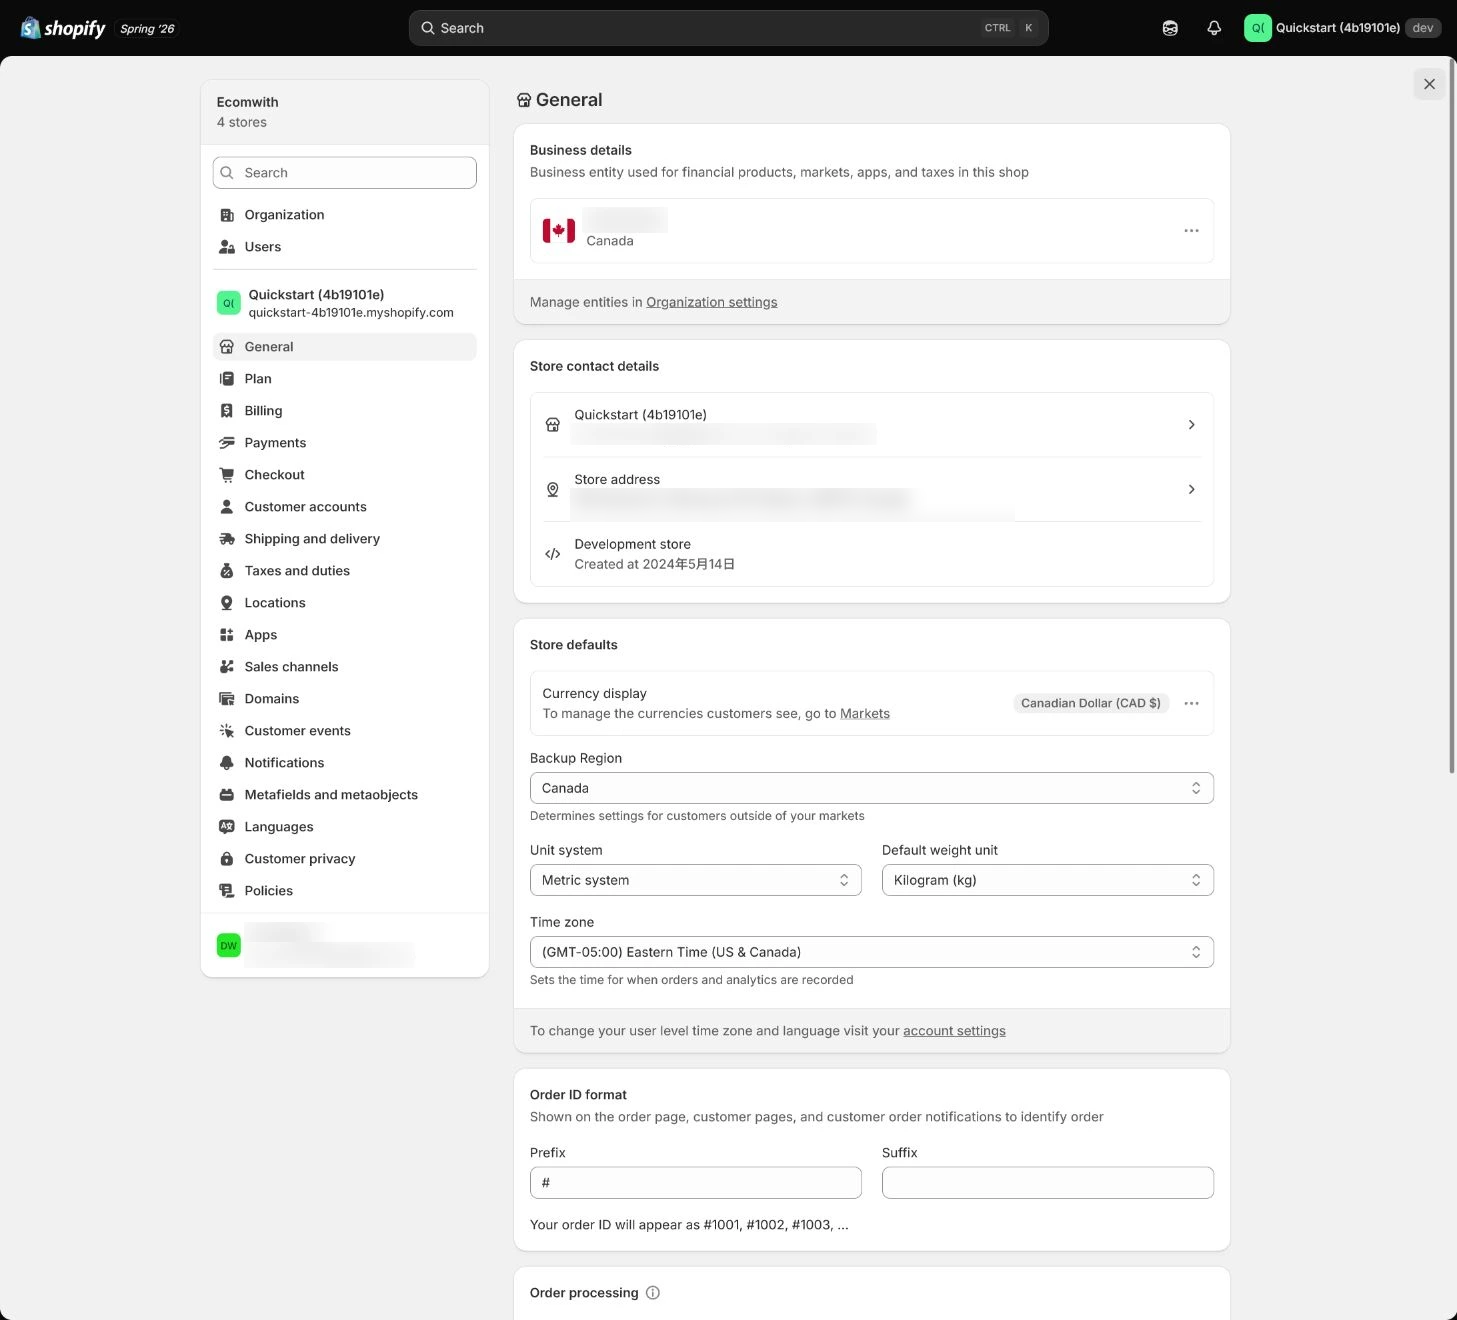Open Sales channels settings

pos(344,667)
